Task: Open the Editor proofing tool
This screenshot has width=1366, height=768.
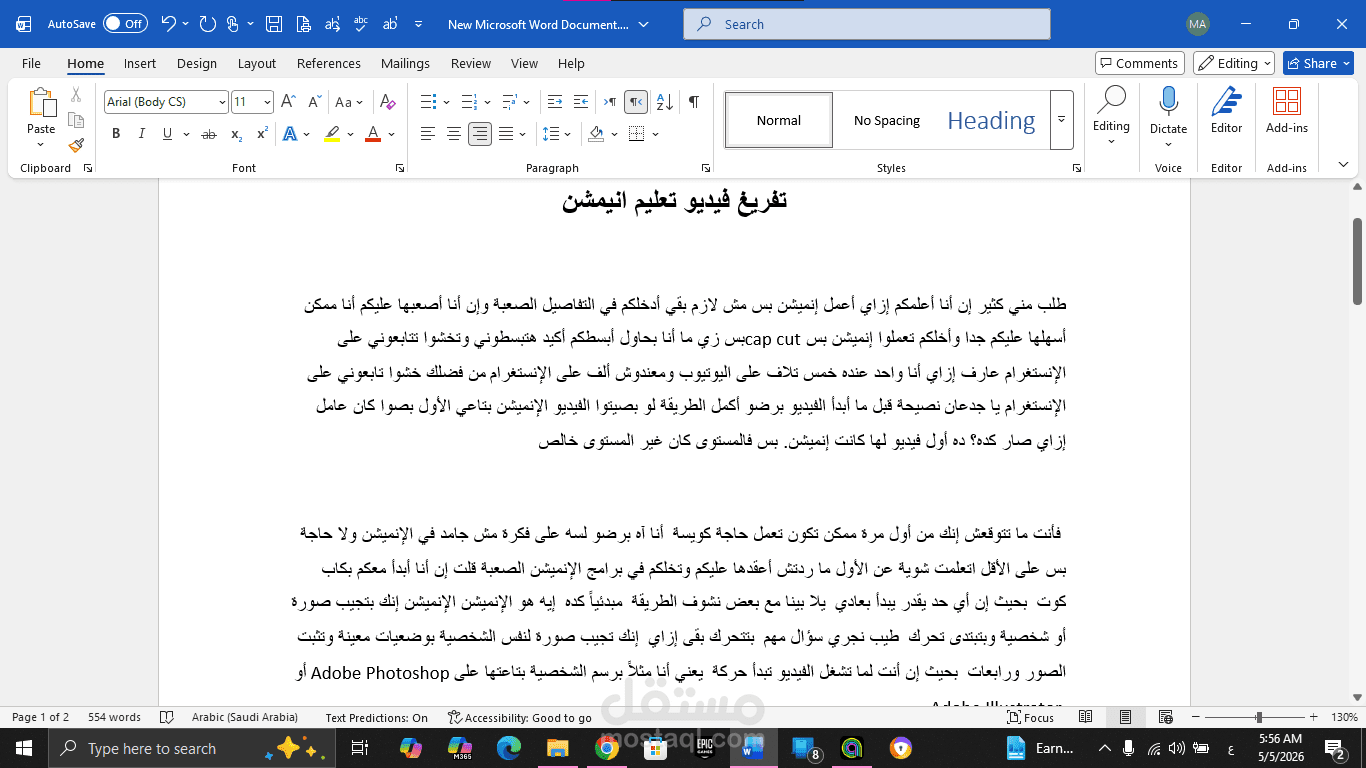Action: pyautogui.click(x=1226, y=110)
